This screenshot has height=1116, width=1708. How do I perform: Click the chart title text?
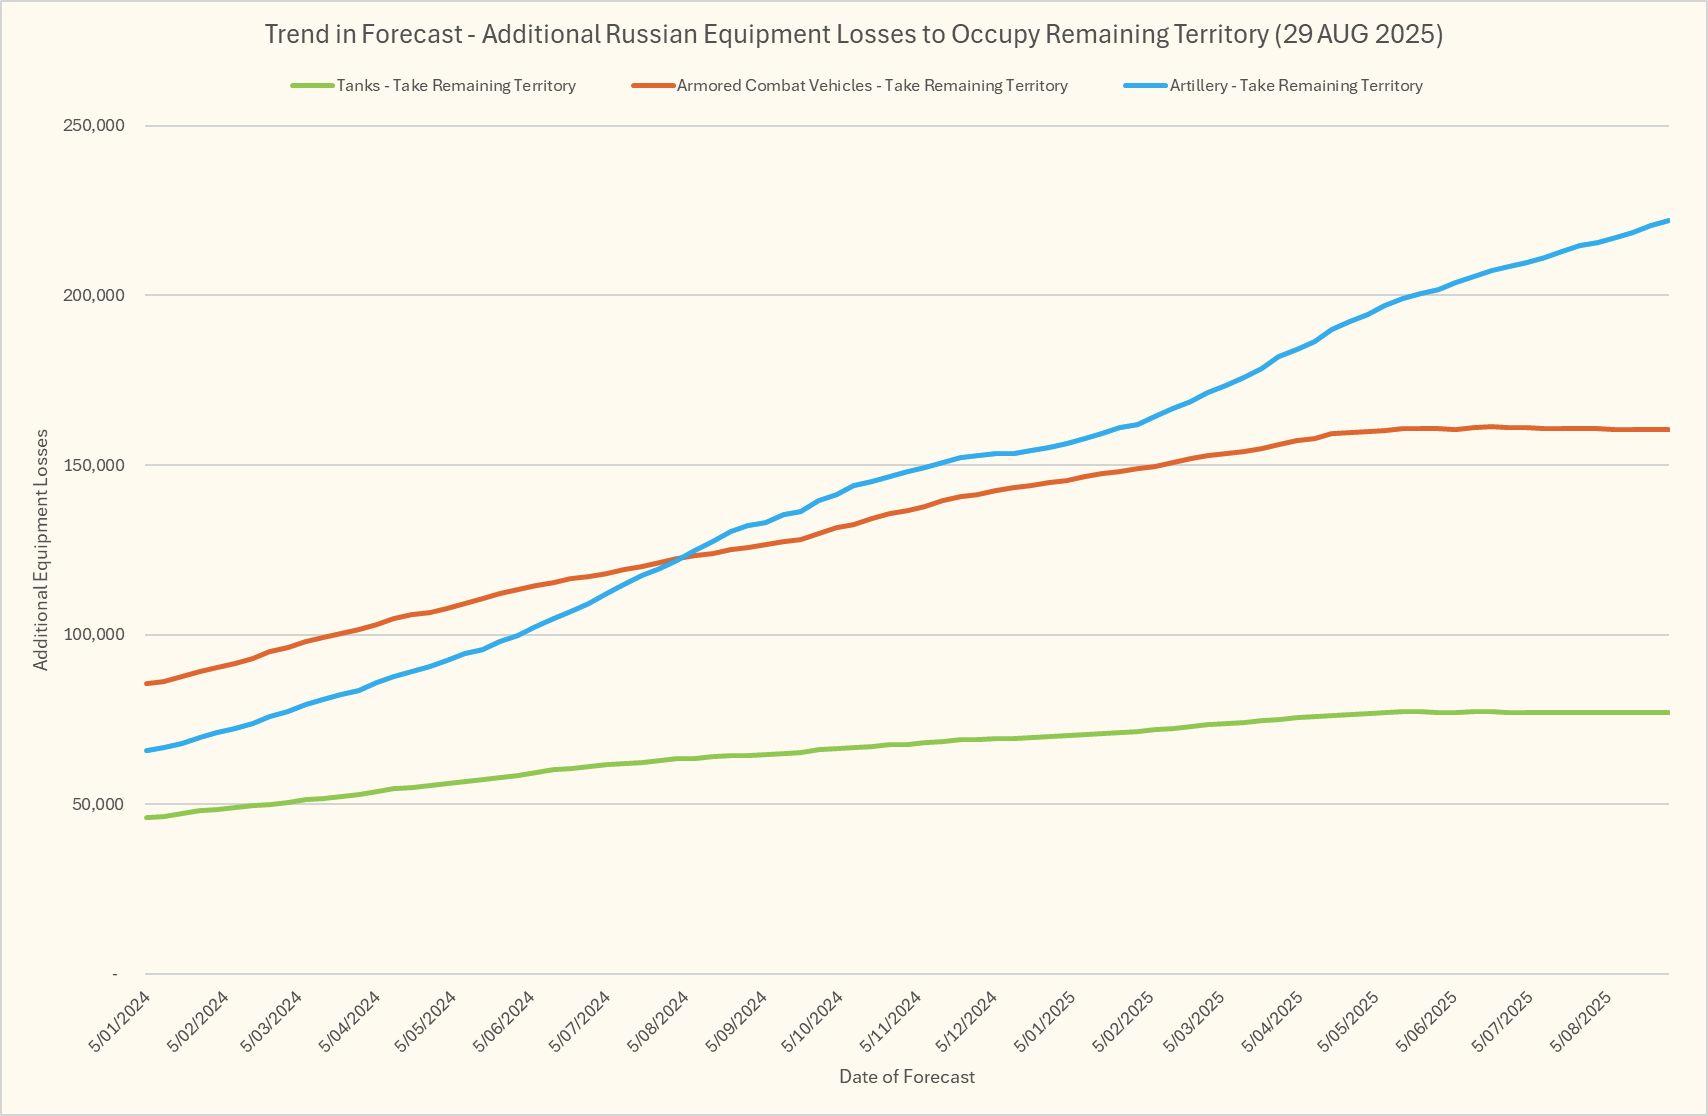[x=853, y=34]
